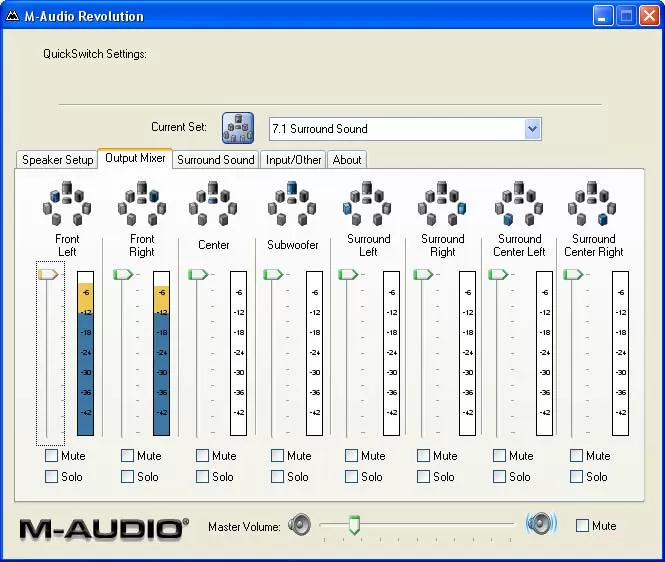Image resolution: width=665 pixels, height=562 pixels.
Task: Mute the Center channel
Action: 202,456
